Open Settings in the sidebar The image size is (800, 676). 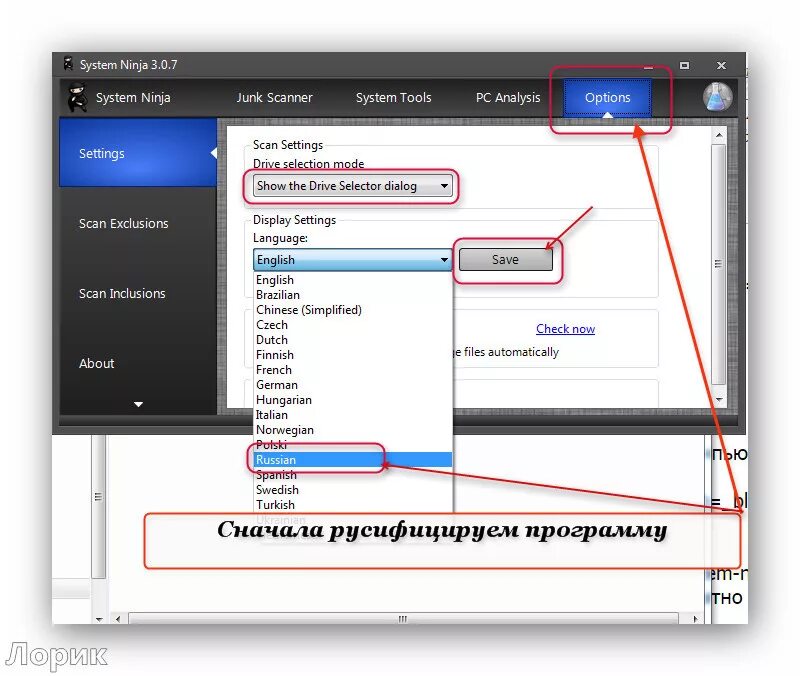click(x=138, y=153)
